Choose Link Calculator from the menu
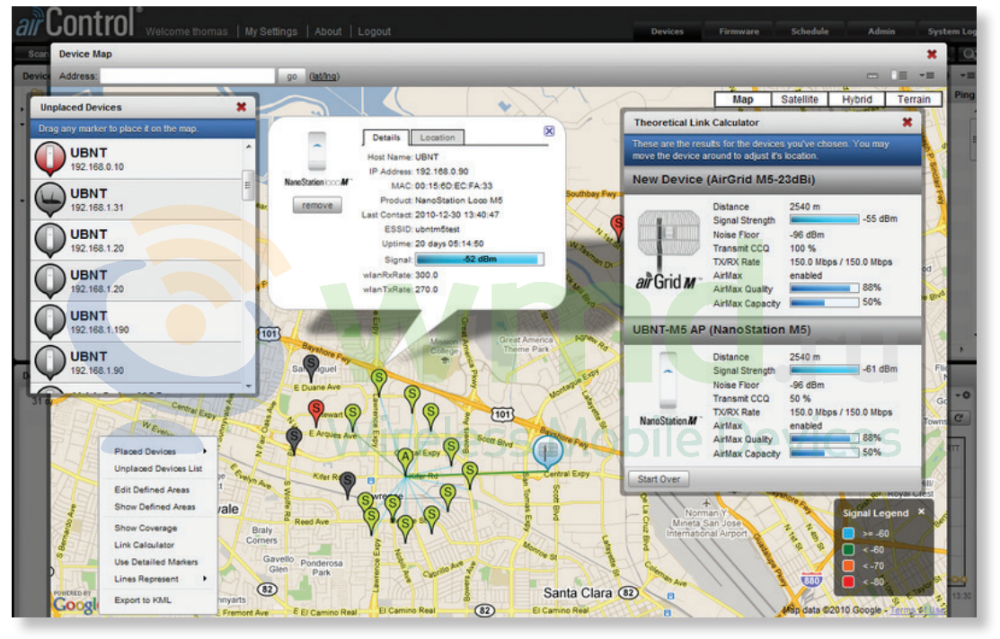 [x=144, y=545]
